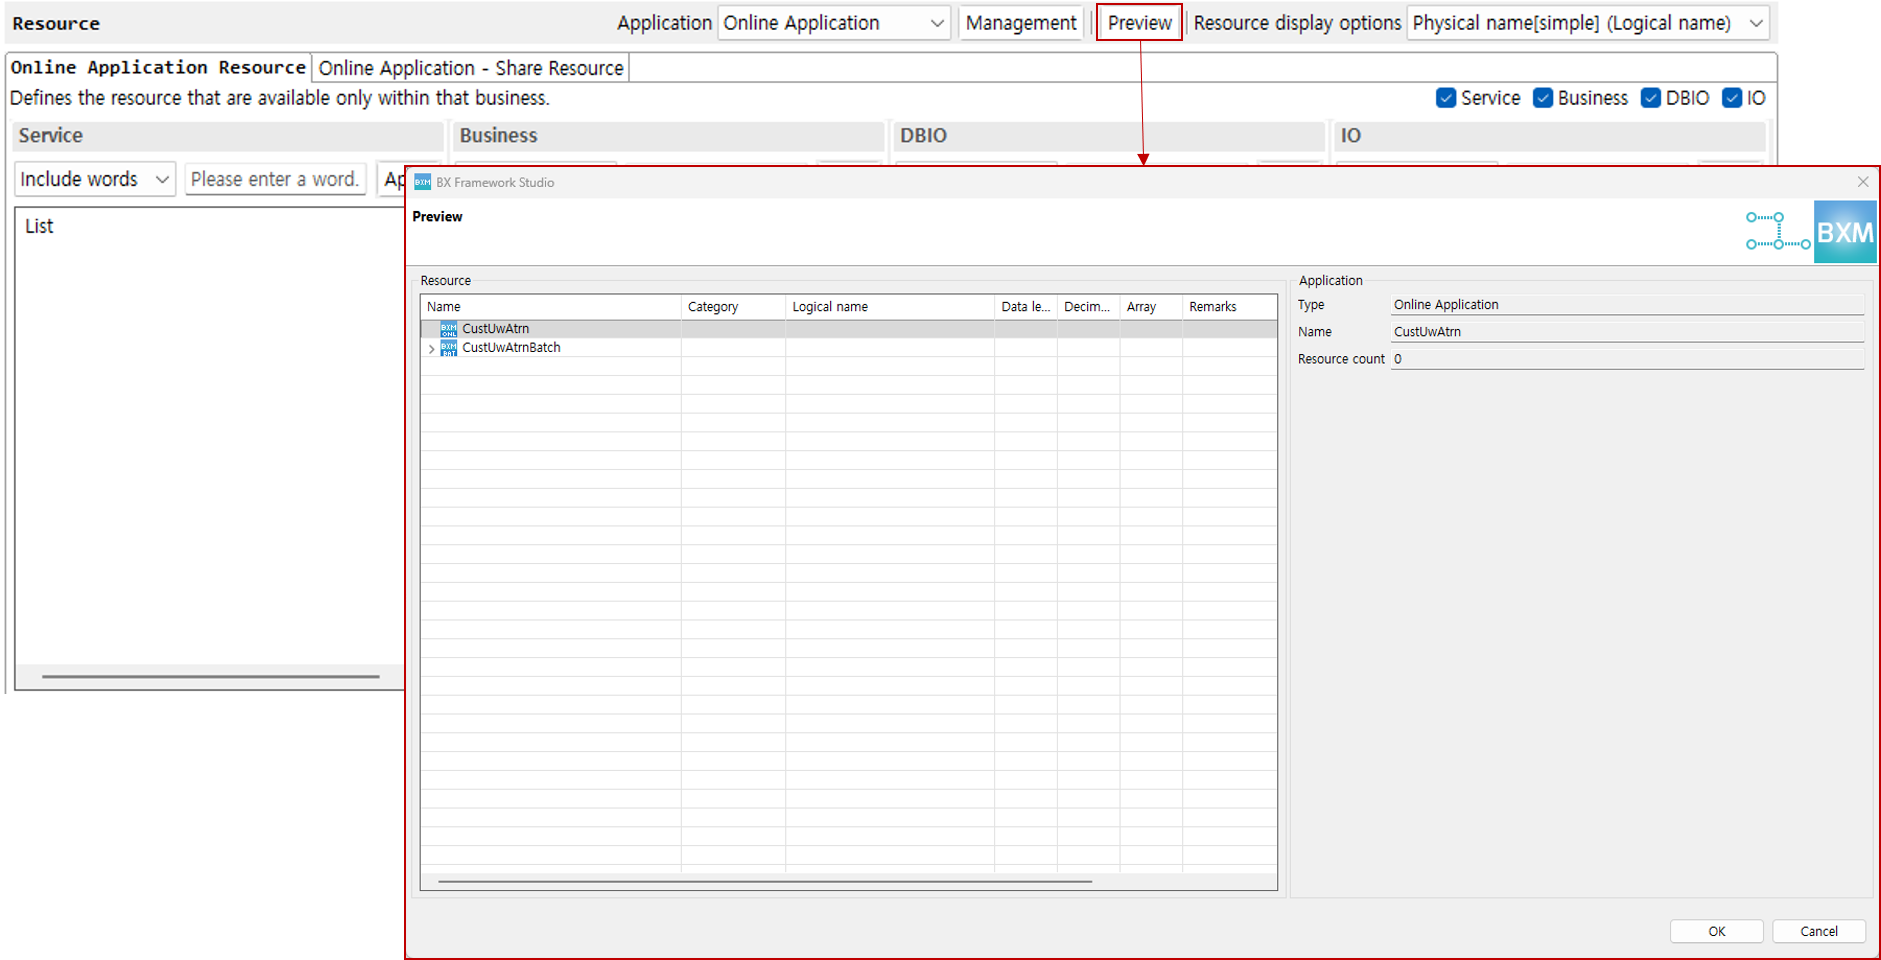
Task: Click the network nodes graphic beside BXM logo
Action: (1777, 230)
